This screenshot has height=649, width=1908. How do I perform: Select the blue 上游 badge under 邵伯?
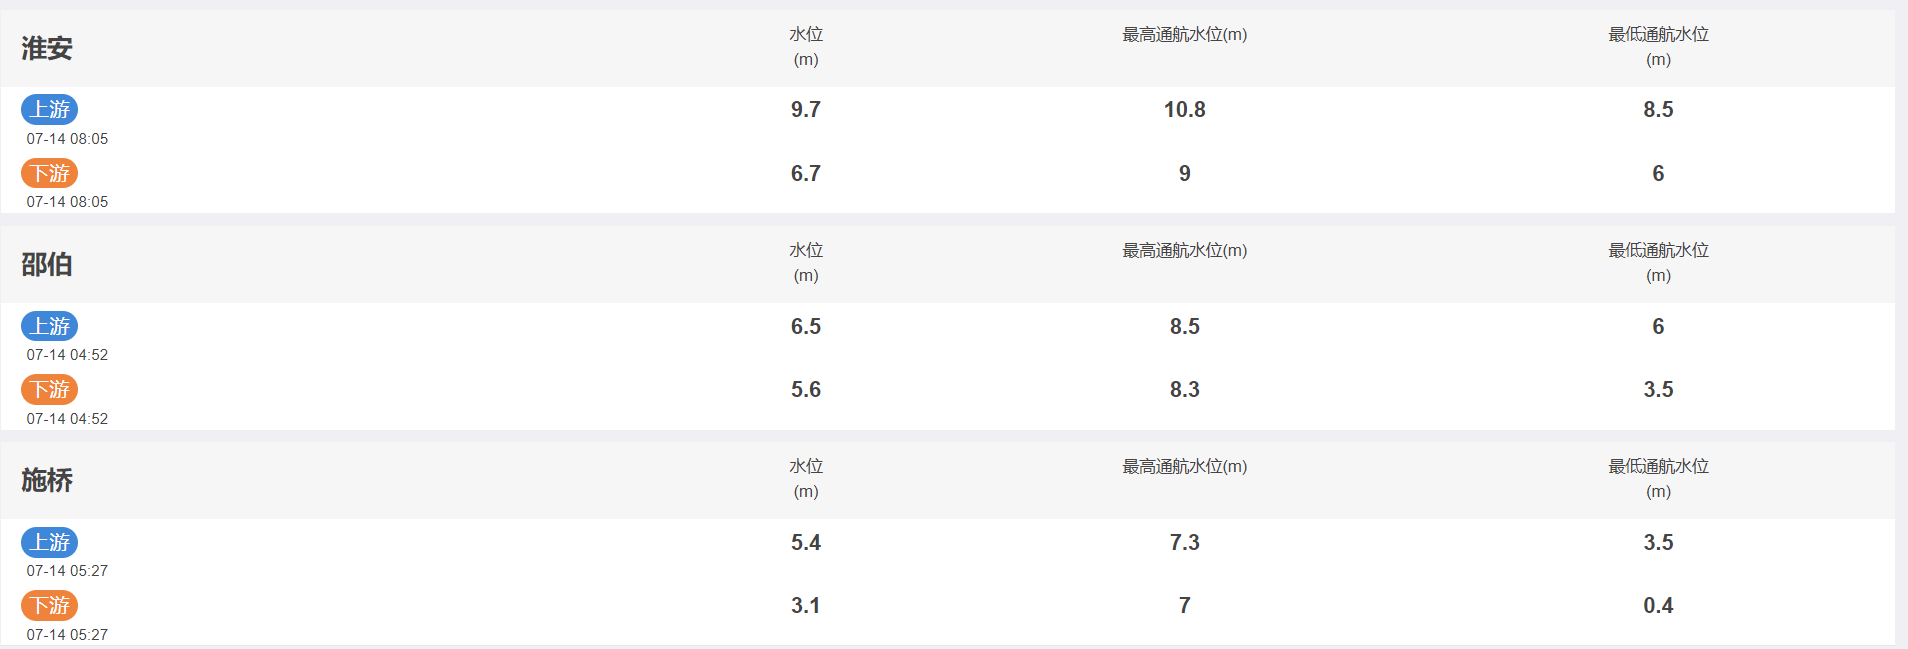click(49, 326)
